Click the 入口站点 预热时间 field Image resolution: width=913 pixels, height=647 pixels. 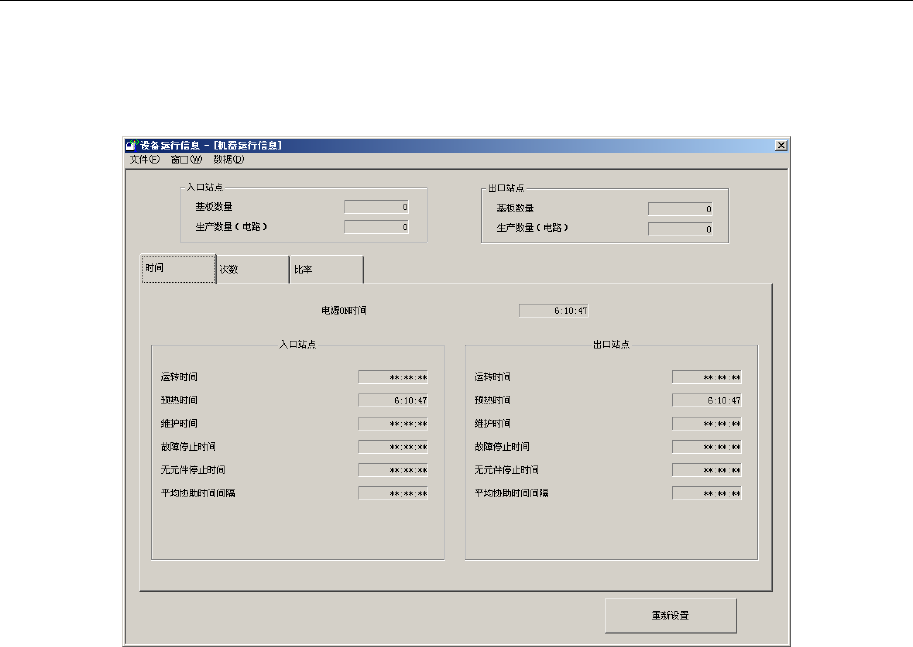click(393, 400)
